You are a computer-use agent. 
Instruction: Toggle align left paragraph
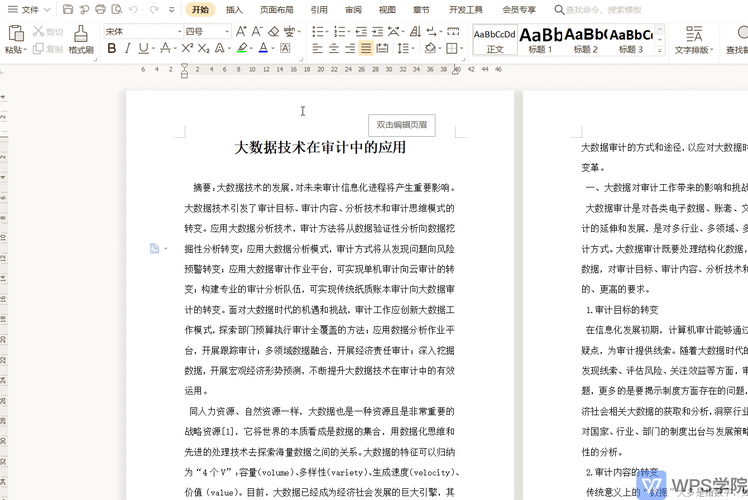(x=317, y=48)
